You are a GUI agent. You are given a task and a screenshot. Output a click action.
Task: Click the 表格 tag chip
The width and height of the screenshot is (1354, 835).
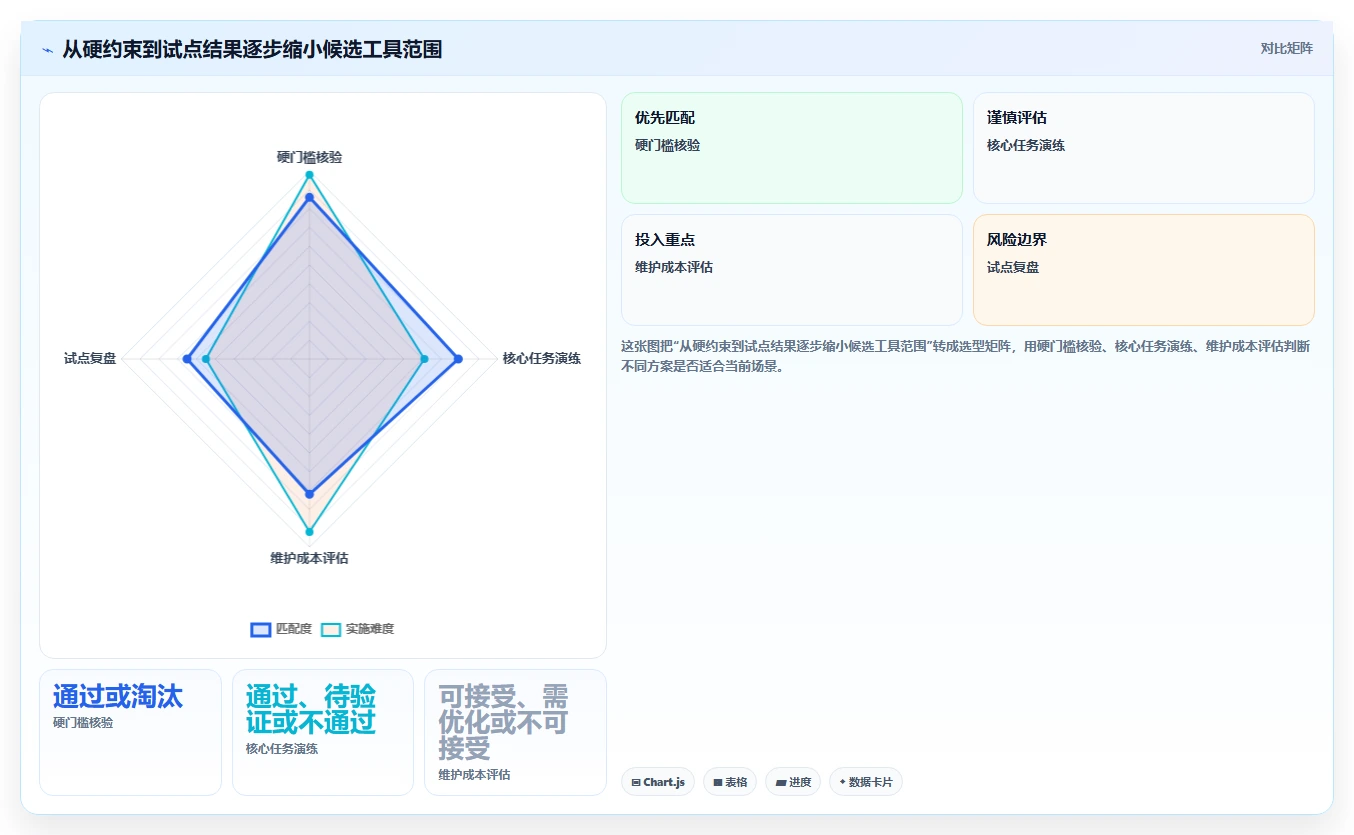pos(730,782)
